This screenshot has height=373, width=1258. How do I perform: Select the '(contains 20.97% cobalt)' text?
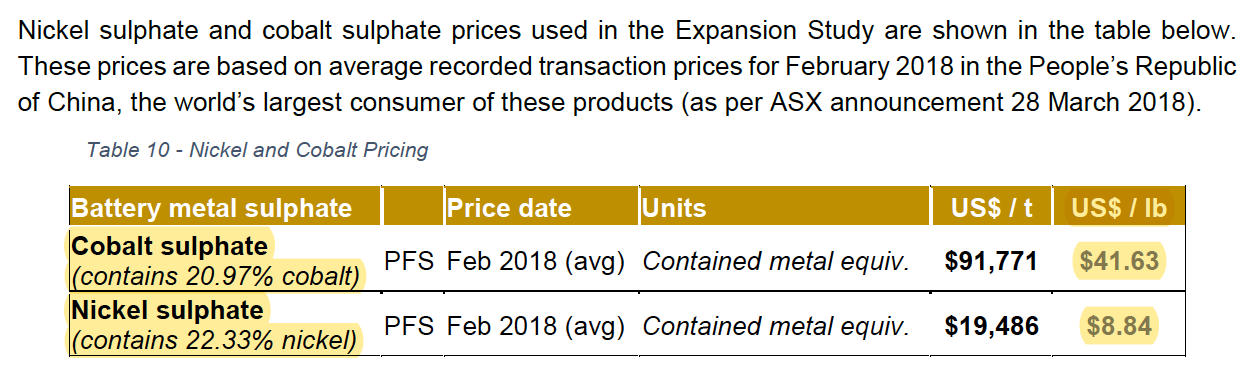coord(214,276)
